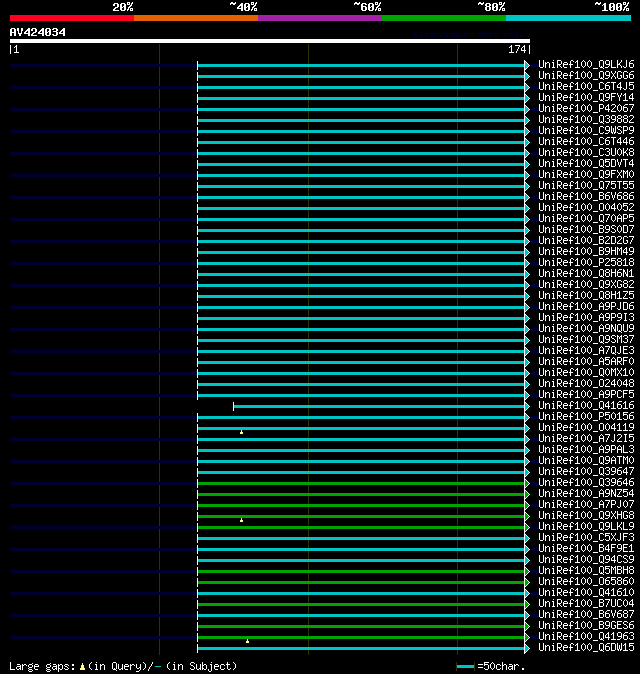Click the yellow gap marker in Q9XHG8 row
Image resolution: width=640 pixels, height=674 pixels.
coord(242,520)
